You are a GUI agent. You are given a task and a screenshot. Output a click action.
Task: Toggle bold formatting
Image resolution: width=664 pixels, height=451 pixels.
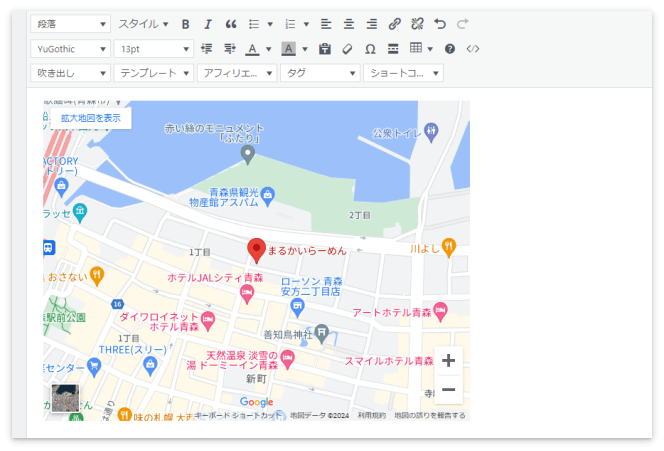click(185, 24)
